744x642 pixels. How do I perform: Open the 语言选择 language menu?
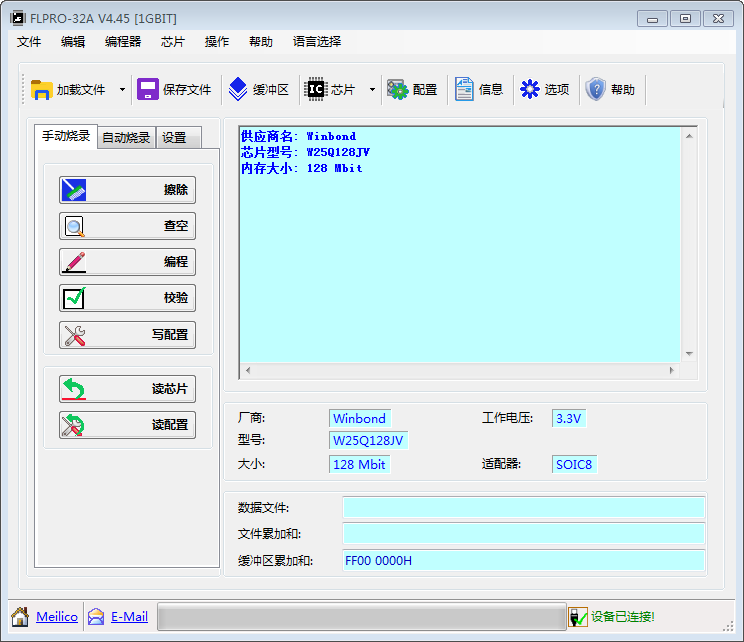(x=317, y=41)
